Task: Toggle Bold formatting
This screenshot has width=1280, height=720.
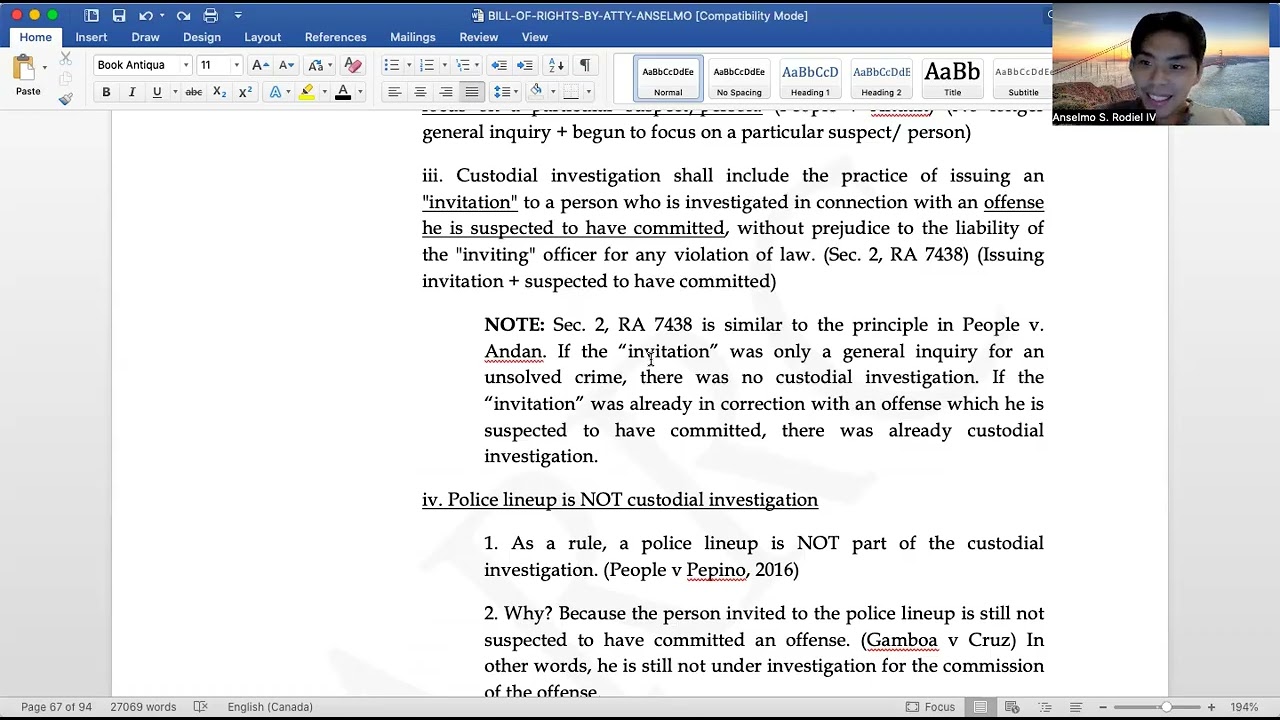Action: 106,92
